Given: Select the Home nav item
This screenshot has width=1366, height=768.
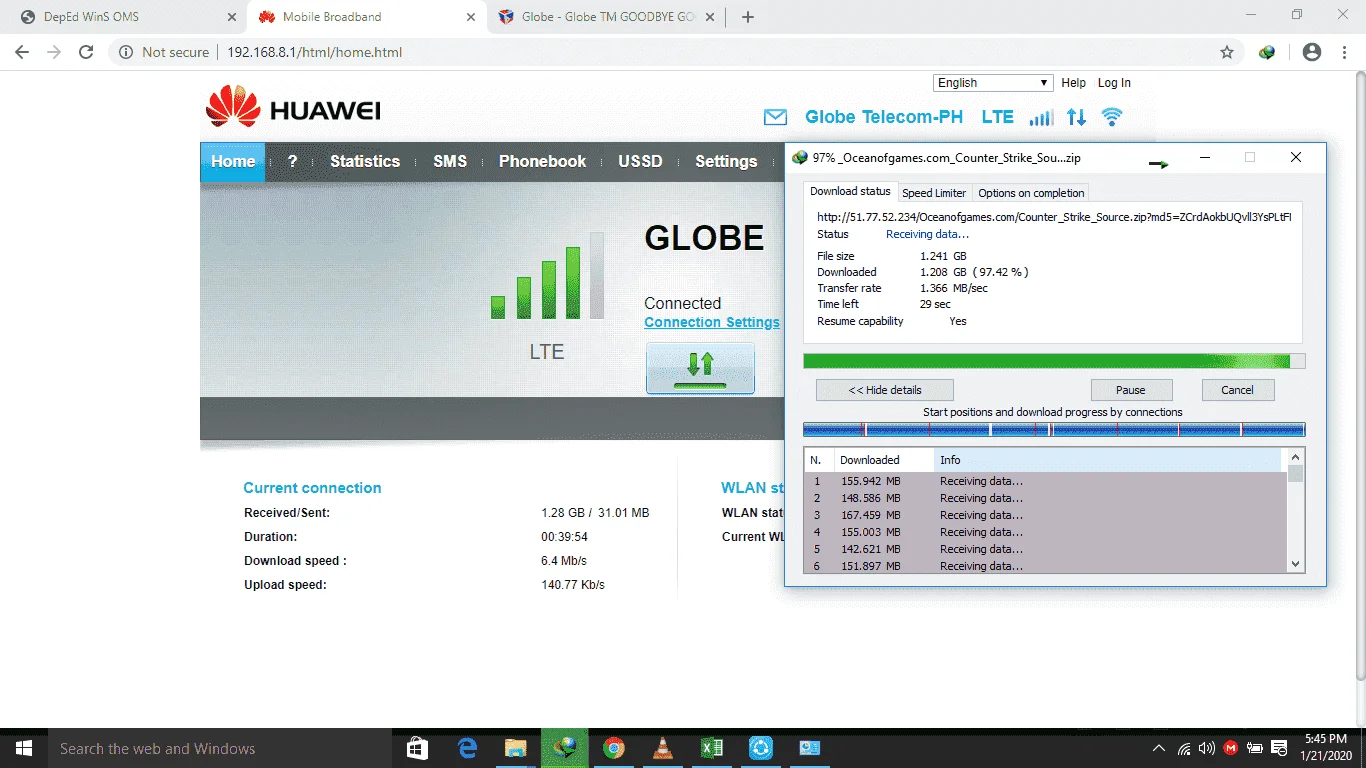Looking at the screenshot, I should [x=233, y=161].
